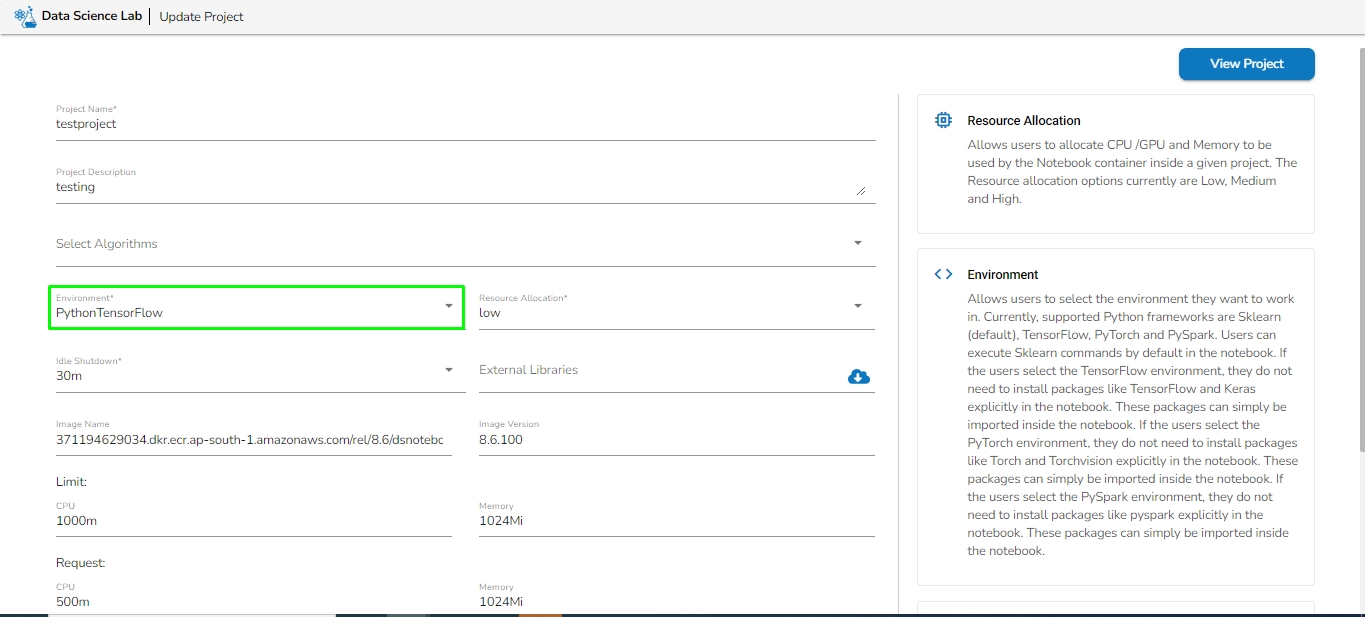Click the External Libraries cloud download icon
1365x617 pixels.
pyautogui.click(x=858, y=376)
